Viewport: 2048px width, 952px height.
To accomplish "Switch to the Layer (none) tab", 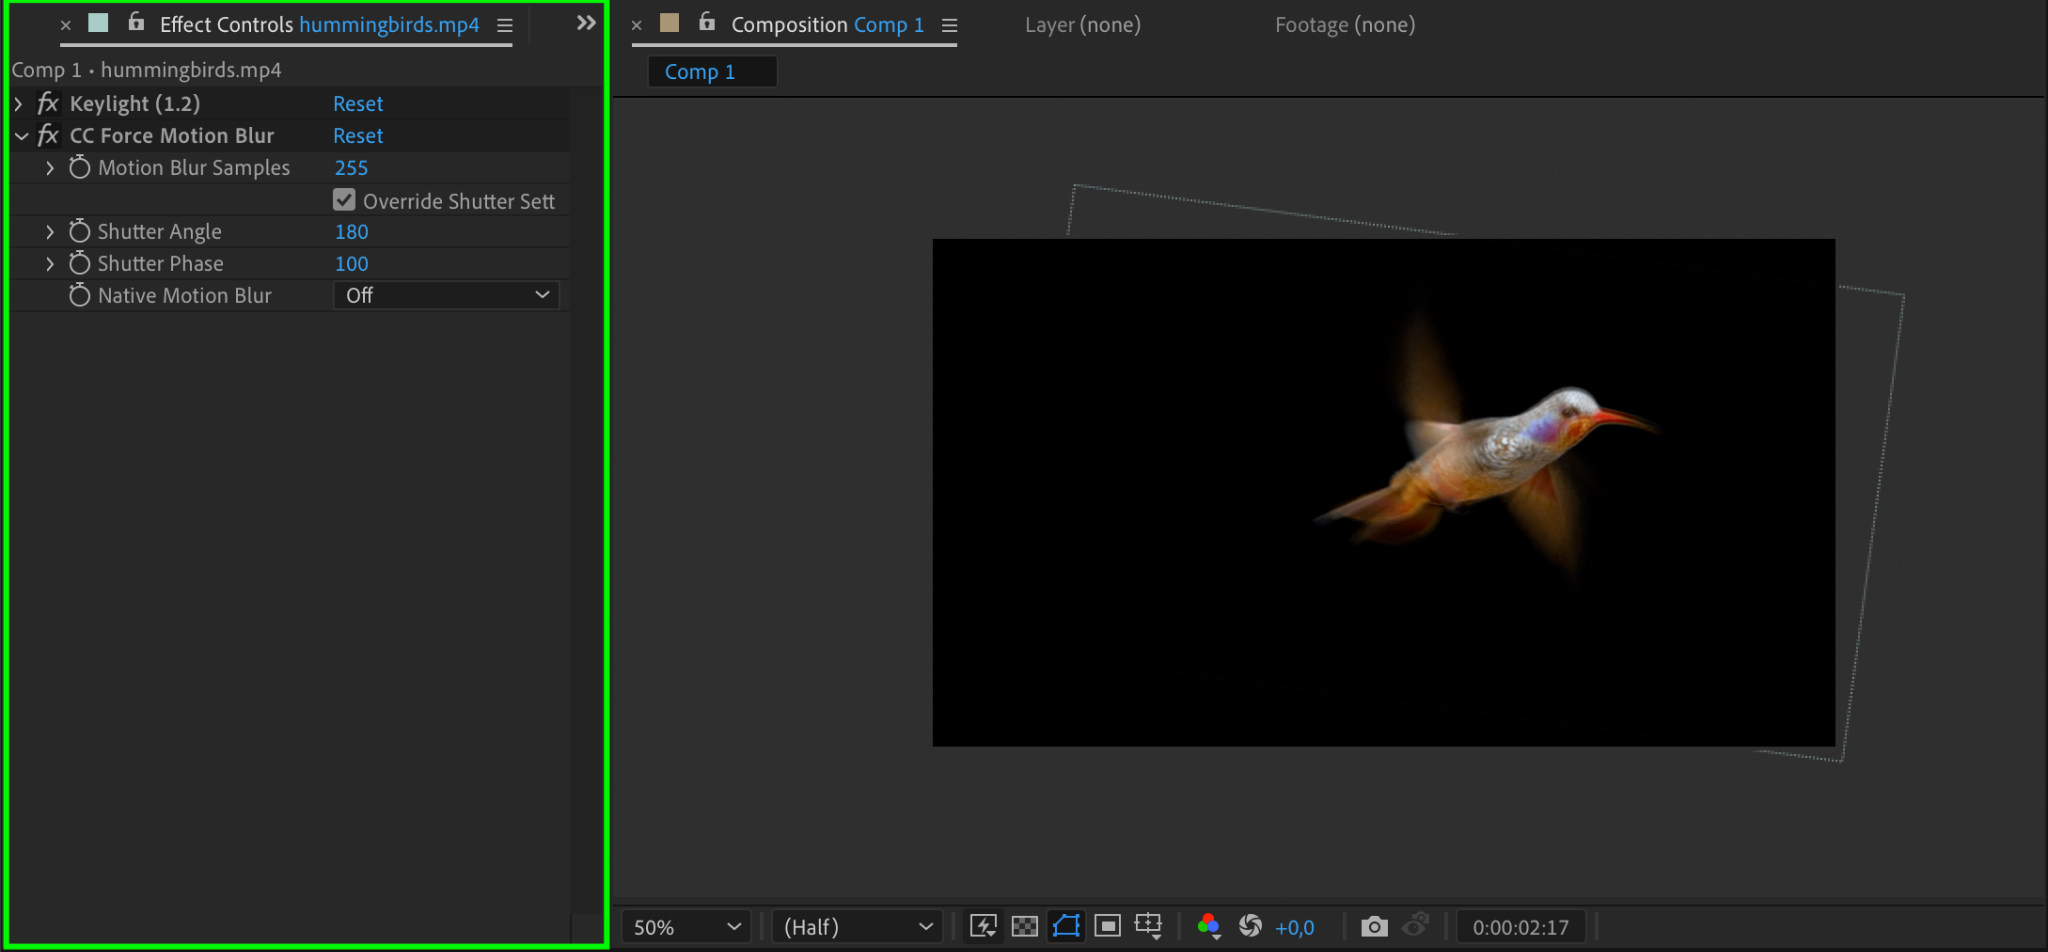I will 1082,24.
